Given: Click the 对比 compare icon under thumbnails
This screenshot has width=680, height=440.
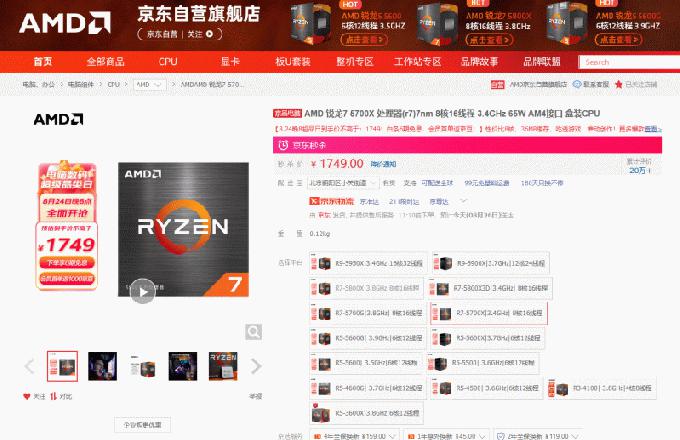Looking at the screenshot, I should point(53,396).
